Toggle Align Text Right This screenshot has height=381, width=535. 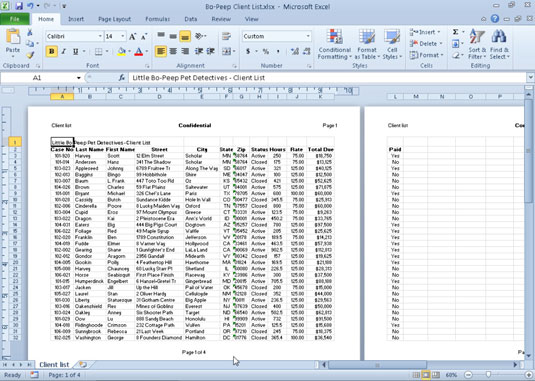click(x=185, y=52)
